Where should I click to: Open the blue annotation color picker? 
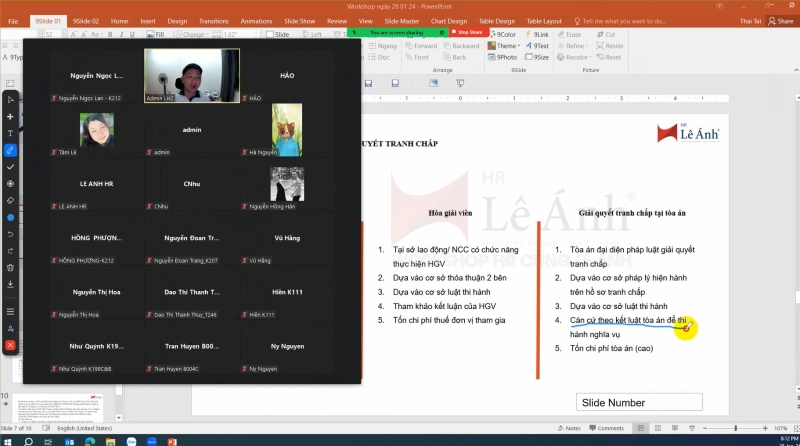[11, 217]
